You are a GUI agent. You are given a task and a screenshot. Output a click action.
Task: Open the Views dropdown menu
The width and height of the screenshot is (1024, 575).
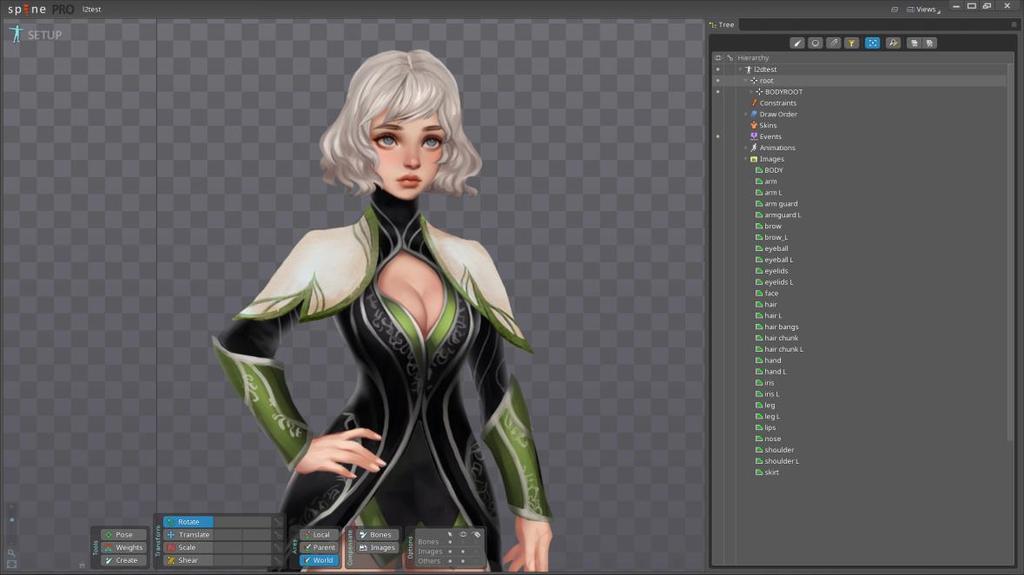pyautogui.click(x=925, y=9)
